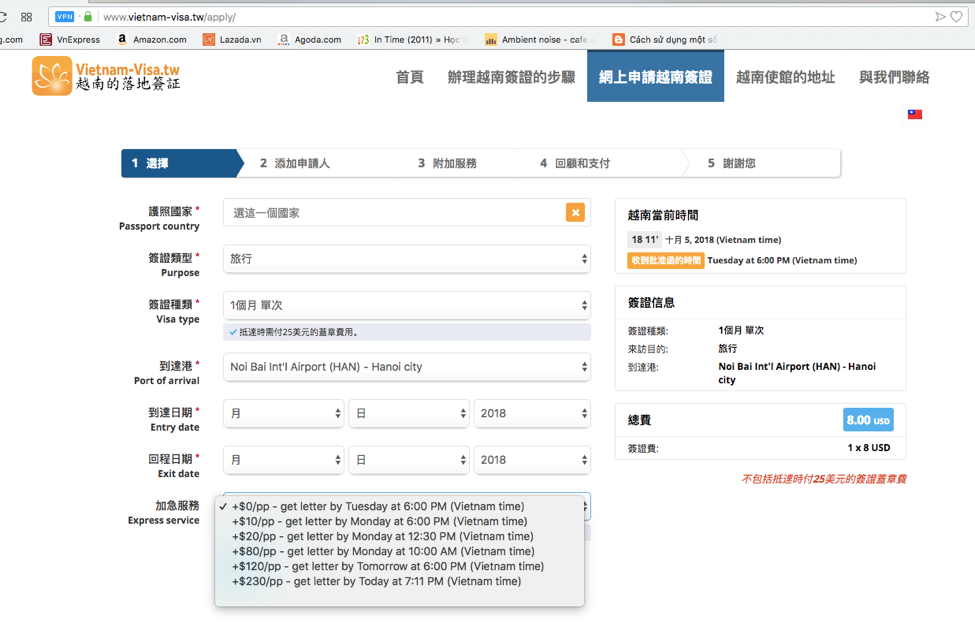
Task: Click the Vietnam-Visa.tw lotus logo
Action: 51,76
